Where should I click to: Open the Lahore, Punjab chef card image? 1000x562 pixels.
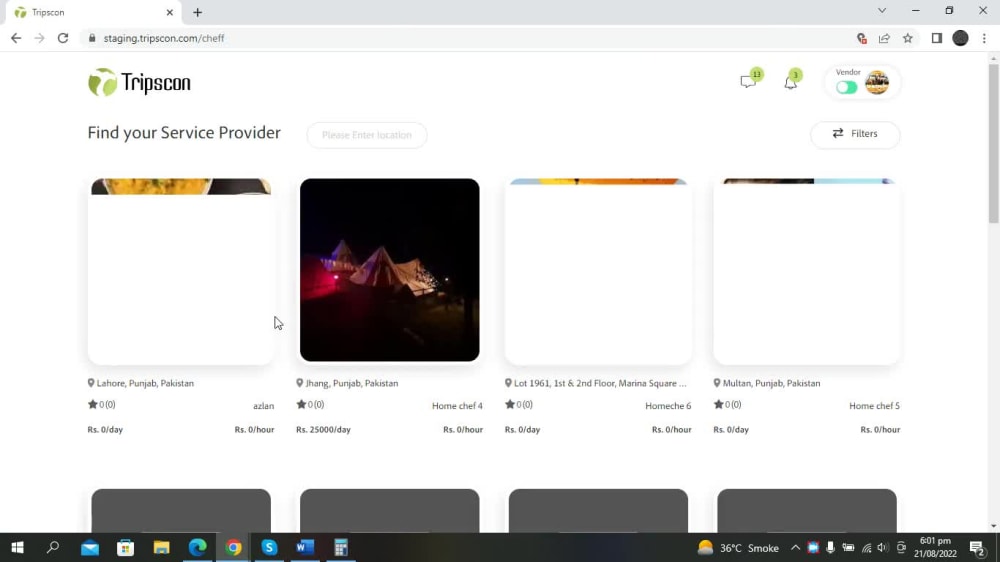coord(181,271)
